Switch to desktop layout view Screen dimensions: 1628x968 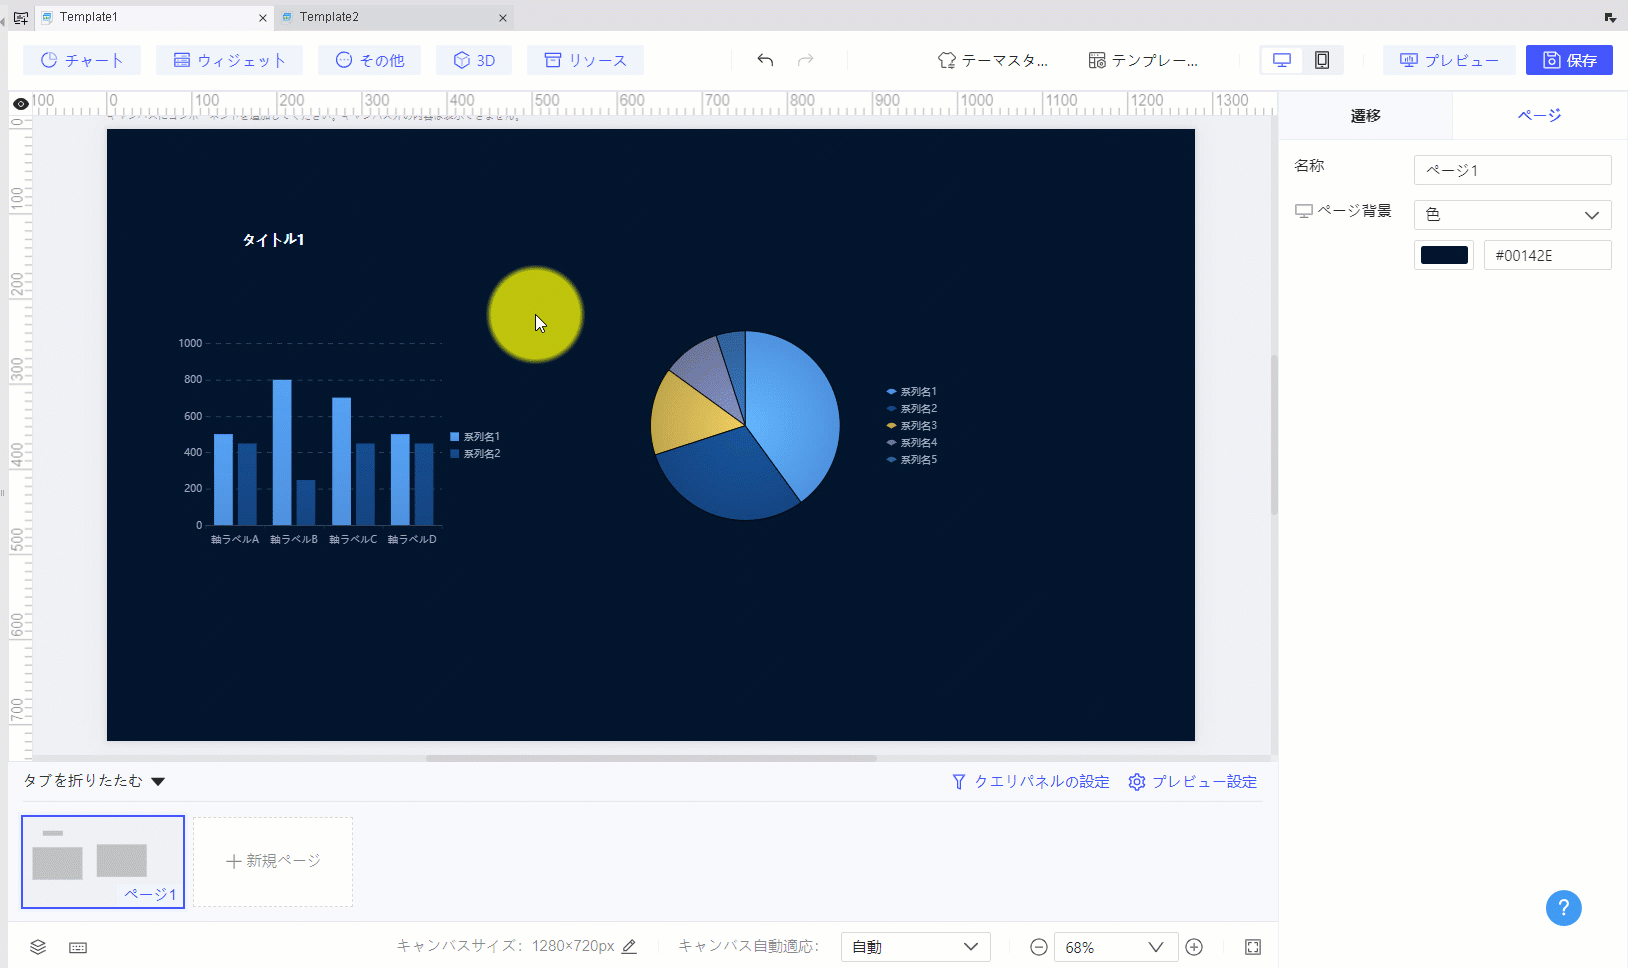(x=1281, y=60)
